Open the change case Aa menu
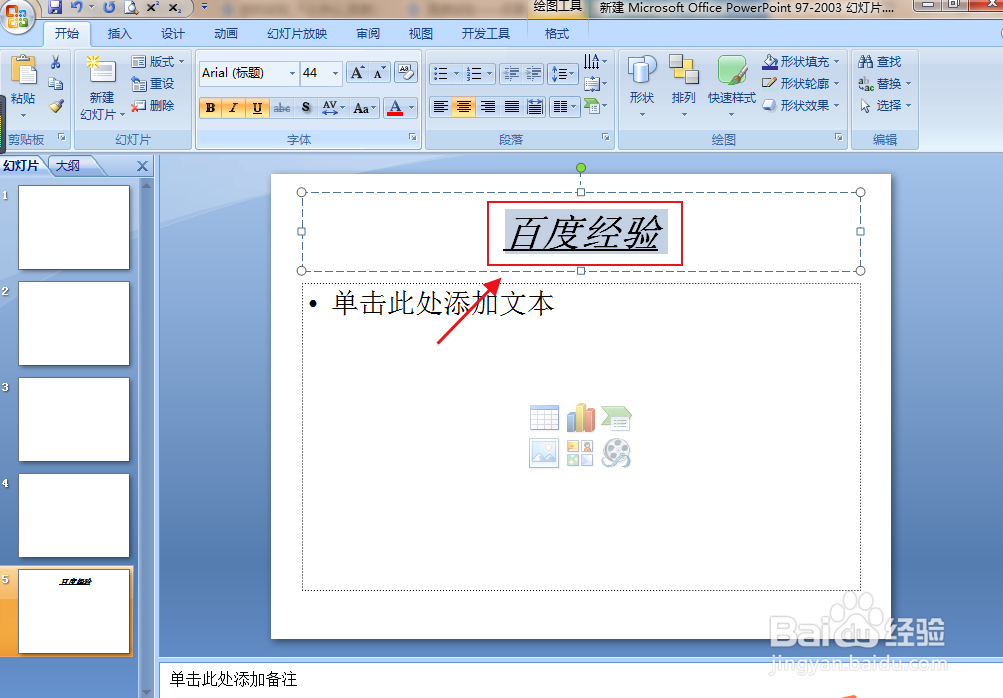This screenshot has height=698, width=1003. [x=365, y=107]
